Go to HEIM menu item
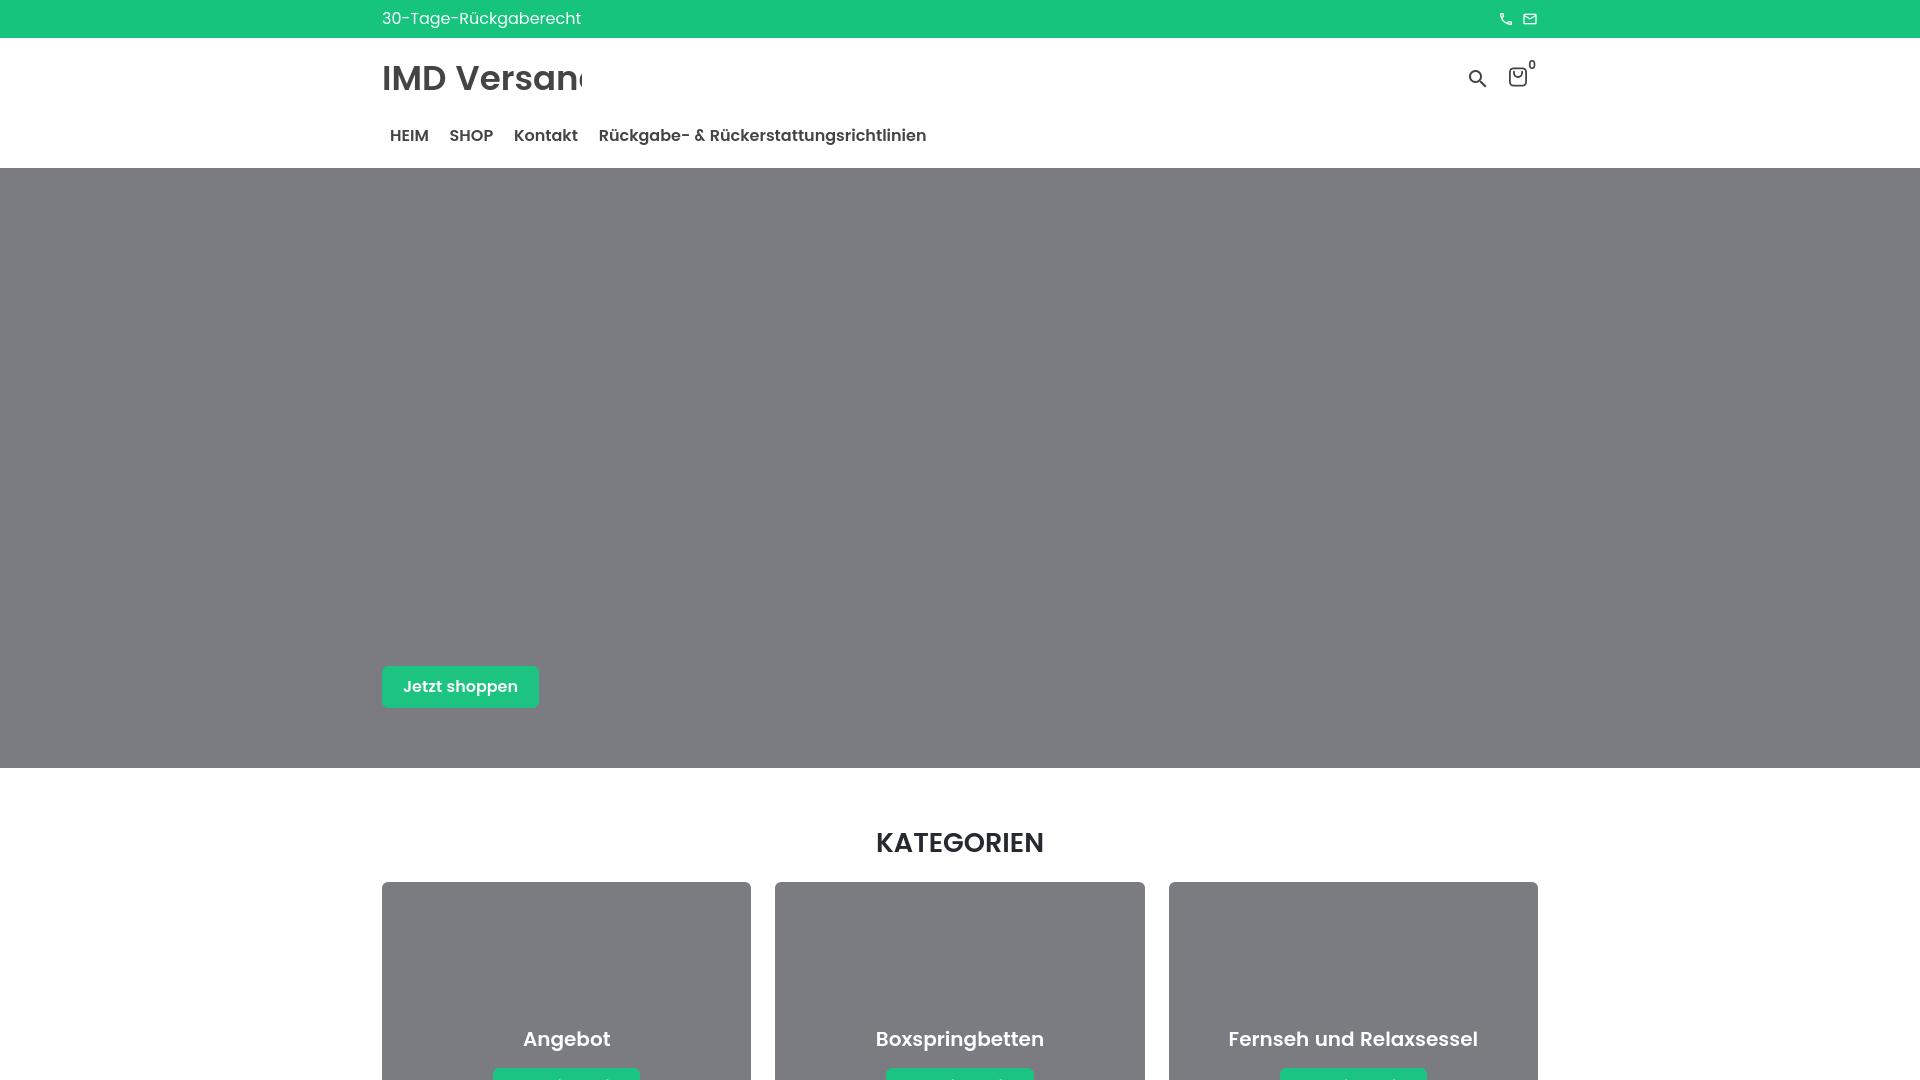 tap(409, 136)
